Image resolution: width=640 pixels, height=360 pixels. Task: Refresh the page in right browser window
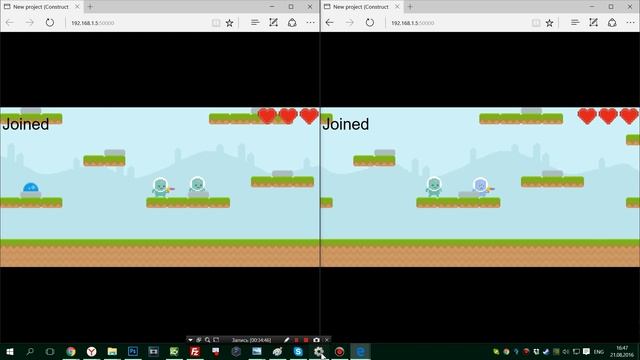pos(370,23)
